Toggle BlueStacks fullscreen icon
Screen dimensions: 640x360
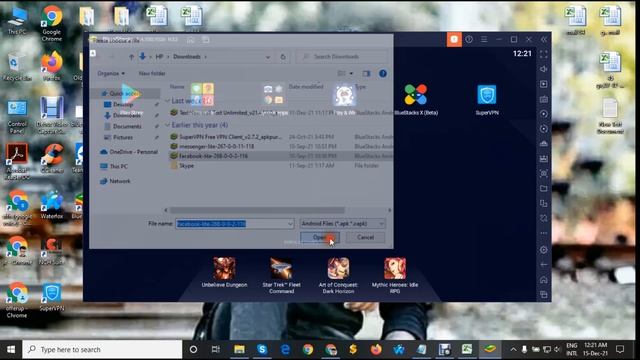(544, 54)
